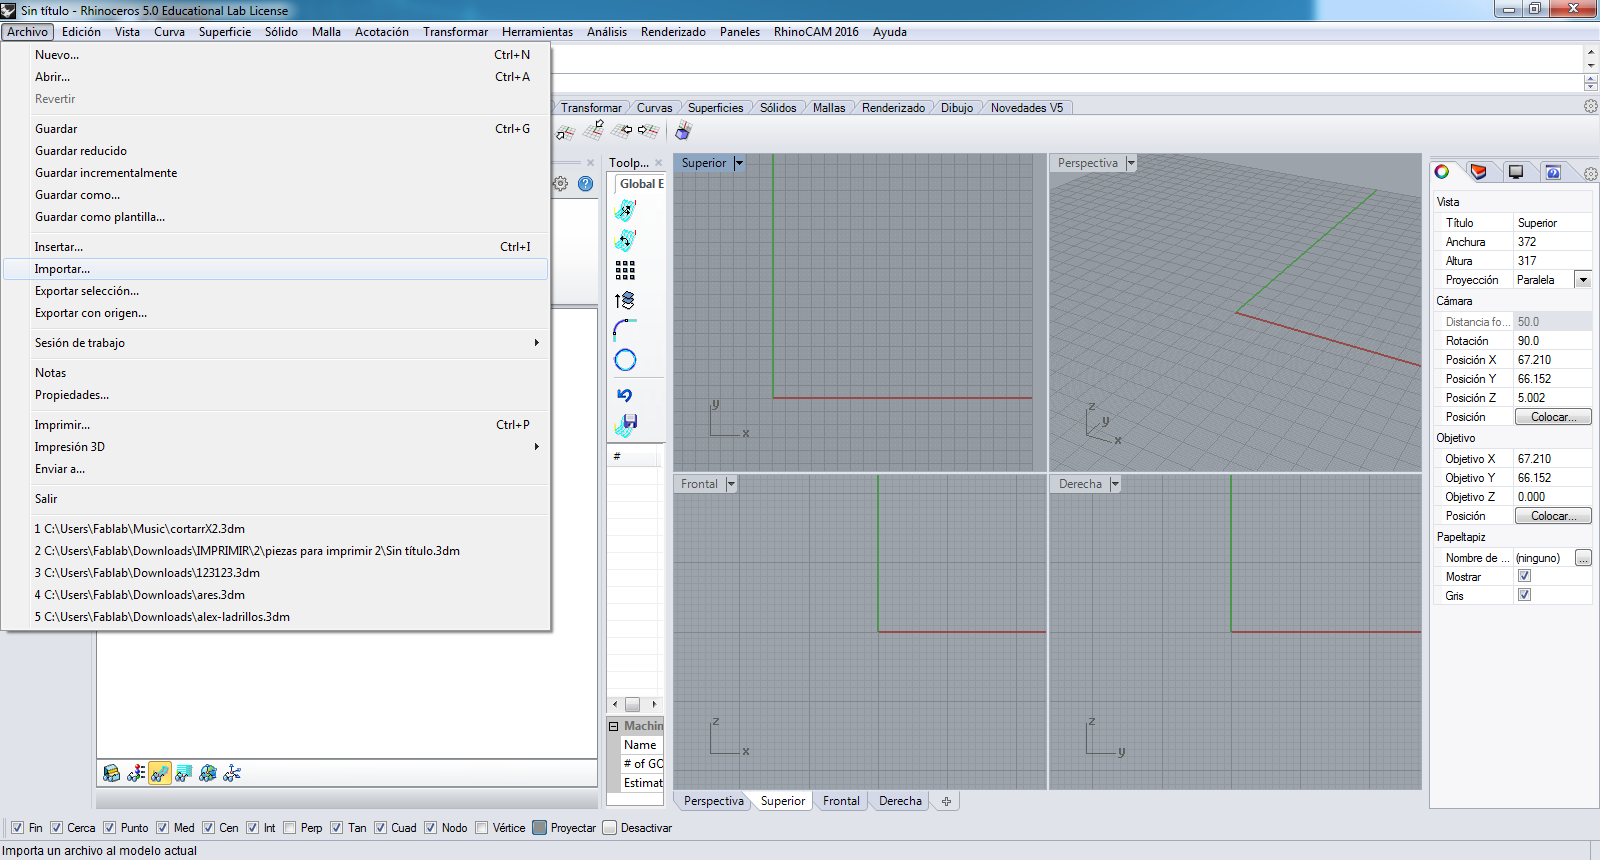Open RhinoCAM panel gear settings
Image resolution: width=1602 pixels, height=860 pixels.
561,184
